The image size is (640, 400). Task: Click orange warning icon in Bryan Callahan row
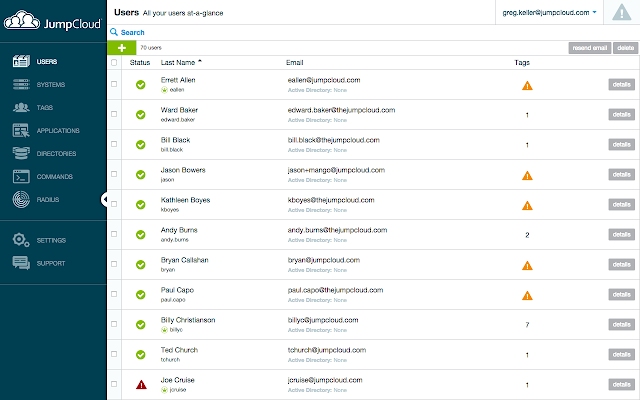(527, 266)
